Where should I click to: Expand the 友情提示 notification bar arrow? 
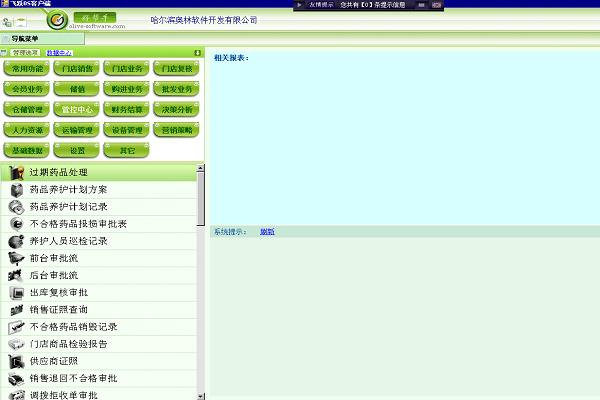tap(300, 5)
